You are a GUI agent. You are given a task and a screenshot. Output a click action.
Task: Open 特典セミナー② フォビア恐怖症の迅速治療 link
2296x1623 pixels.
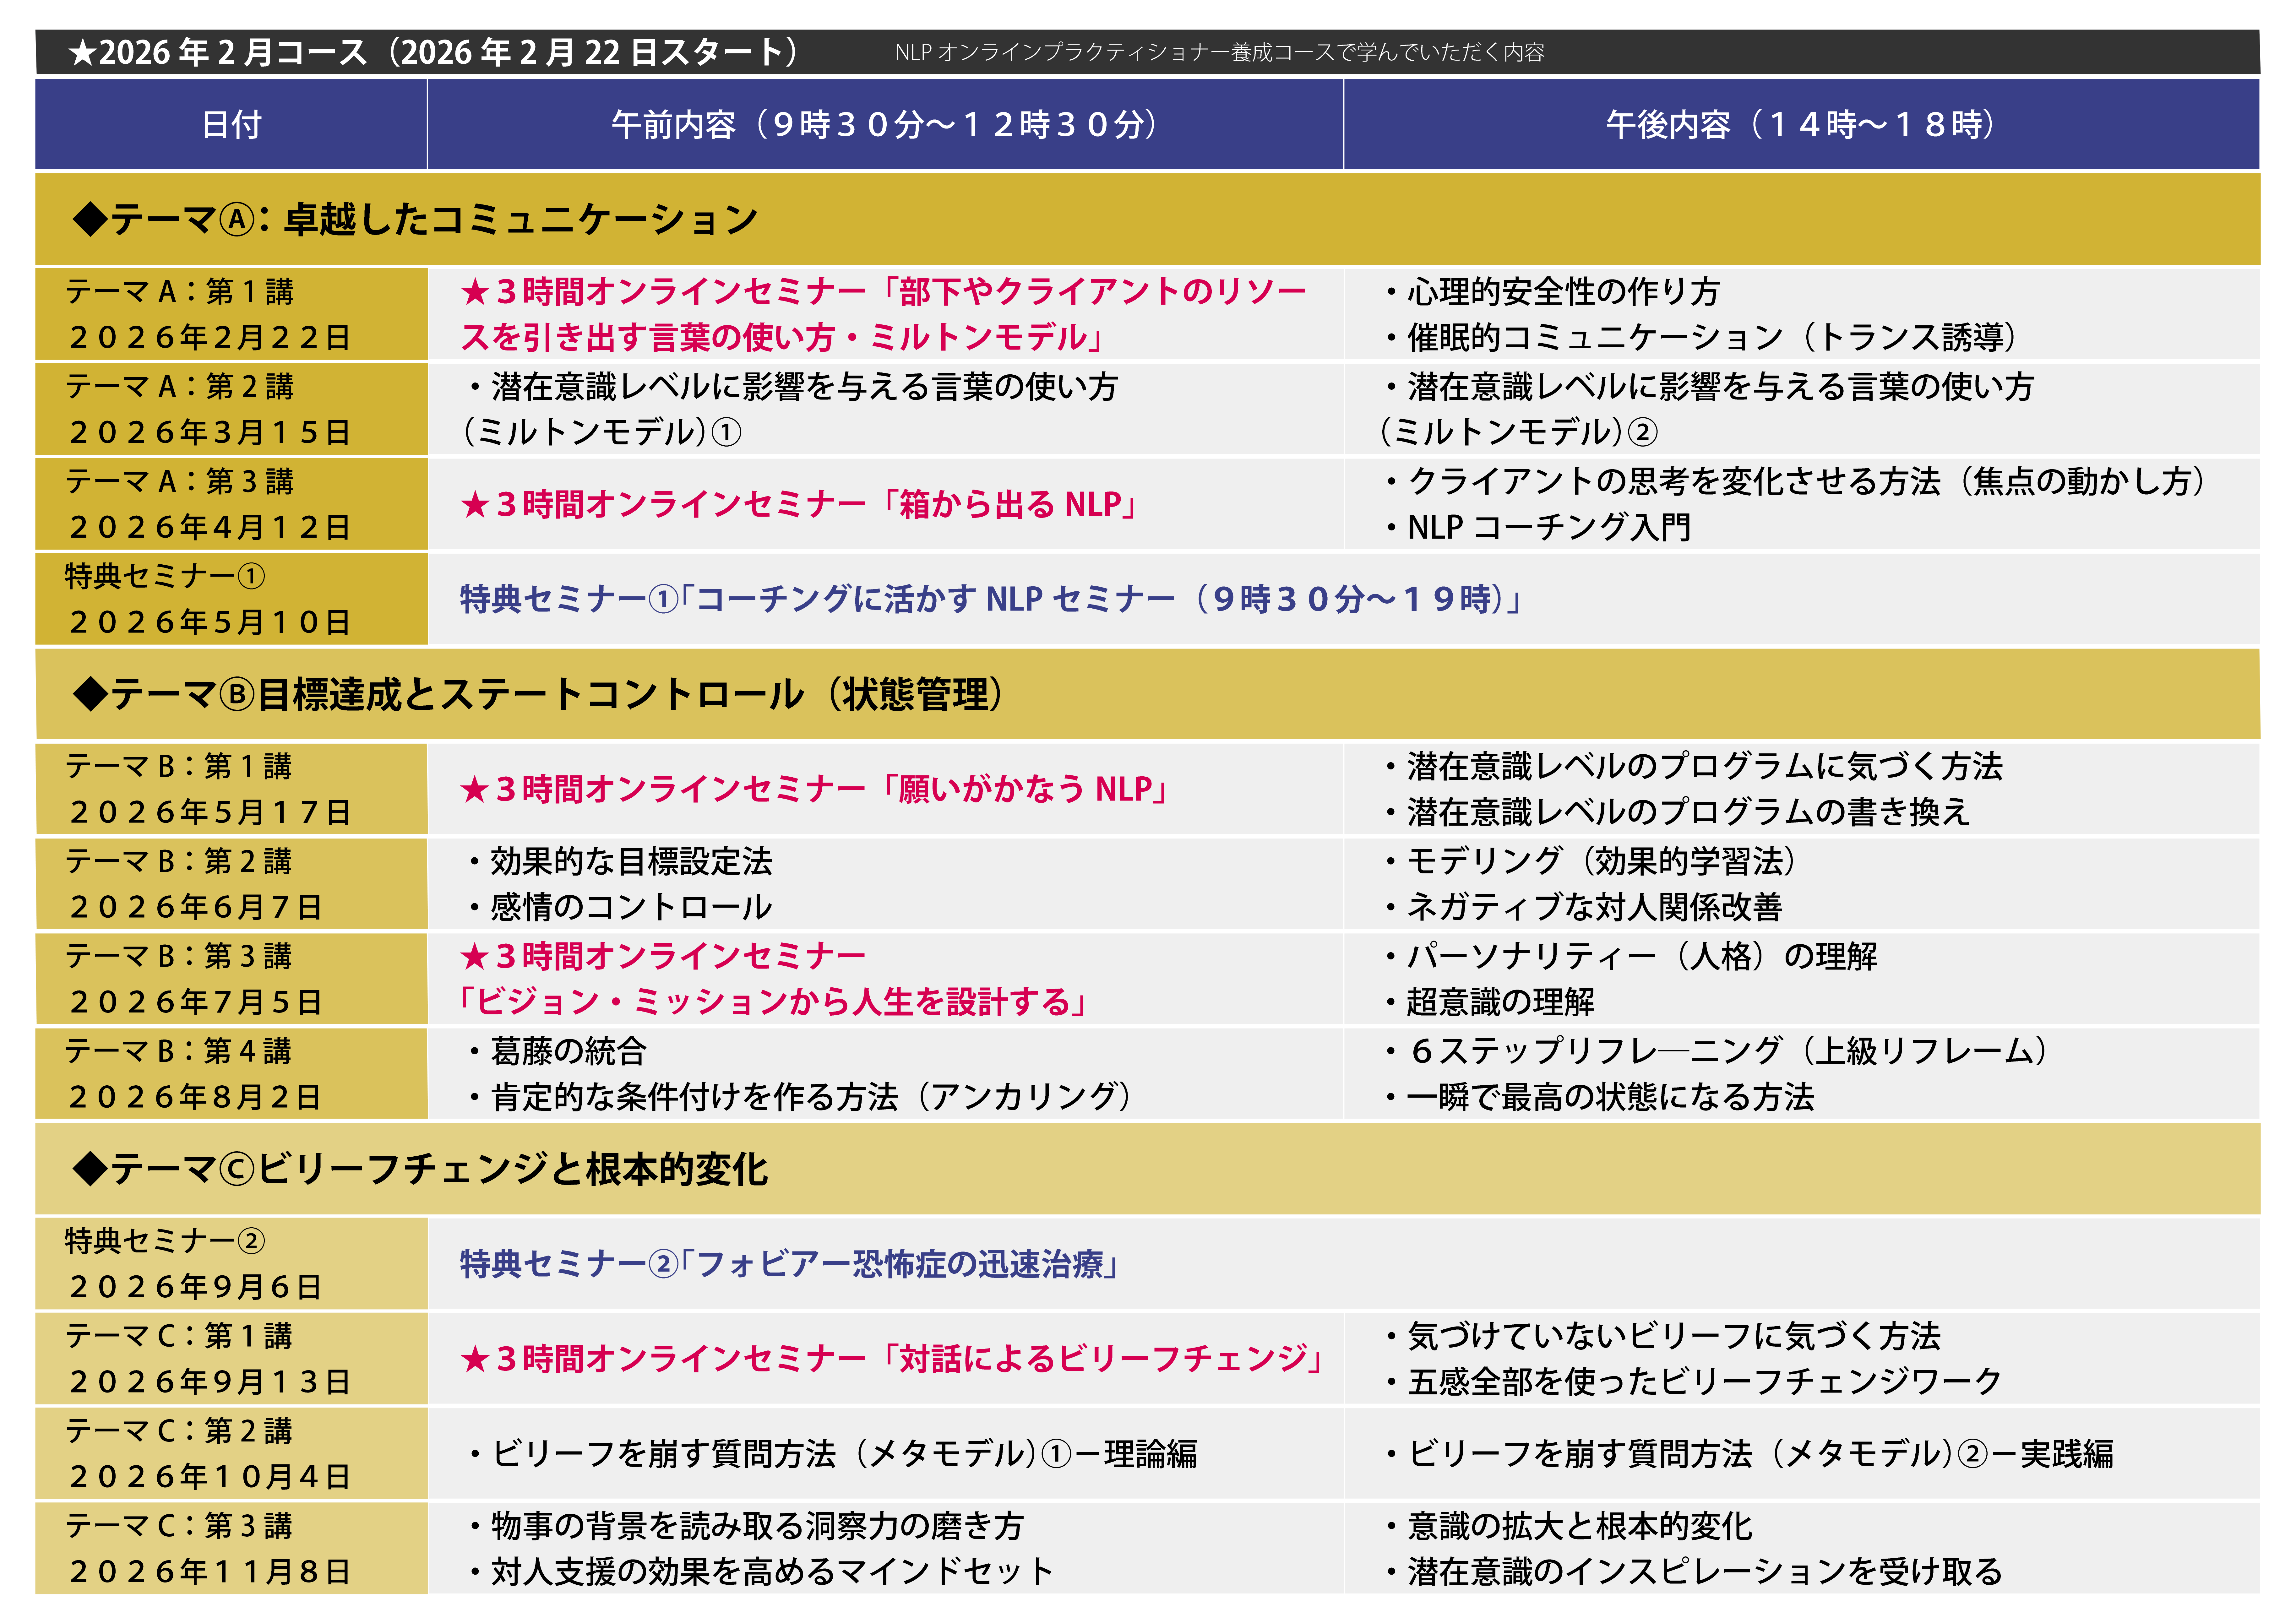tap(789, 1264)
